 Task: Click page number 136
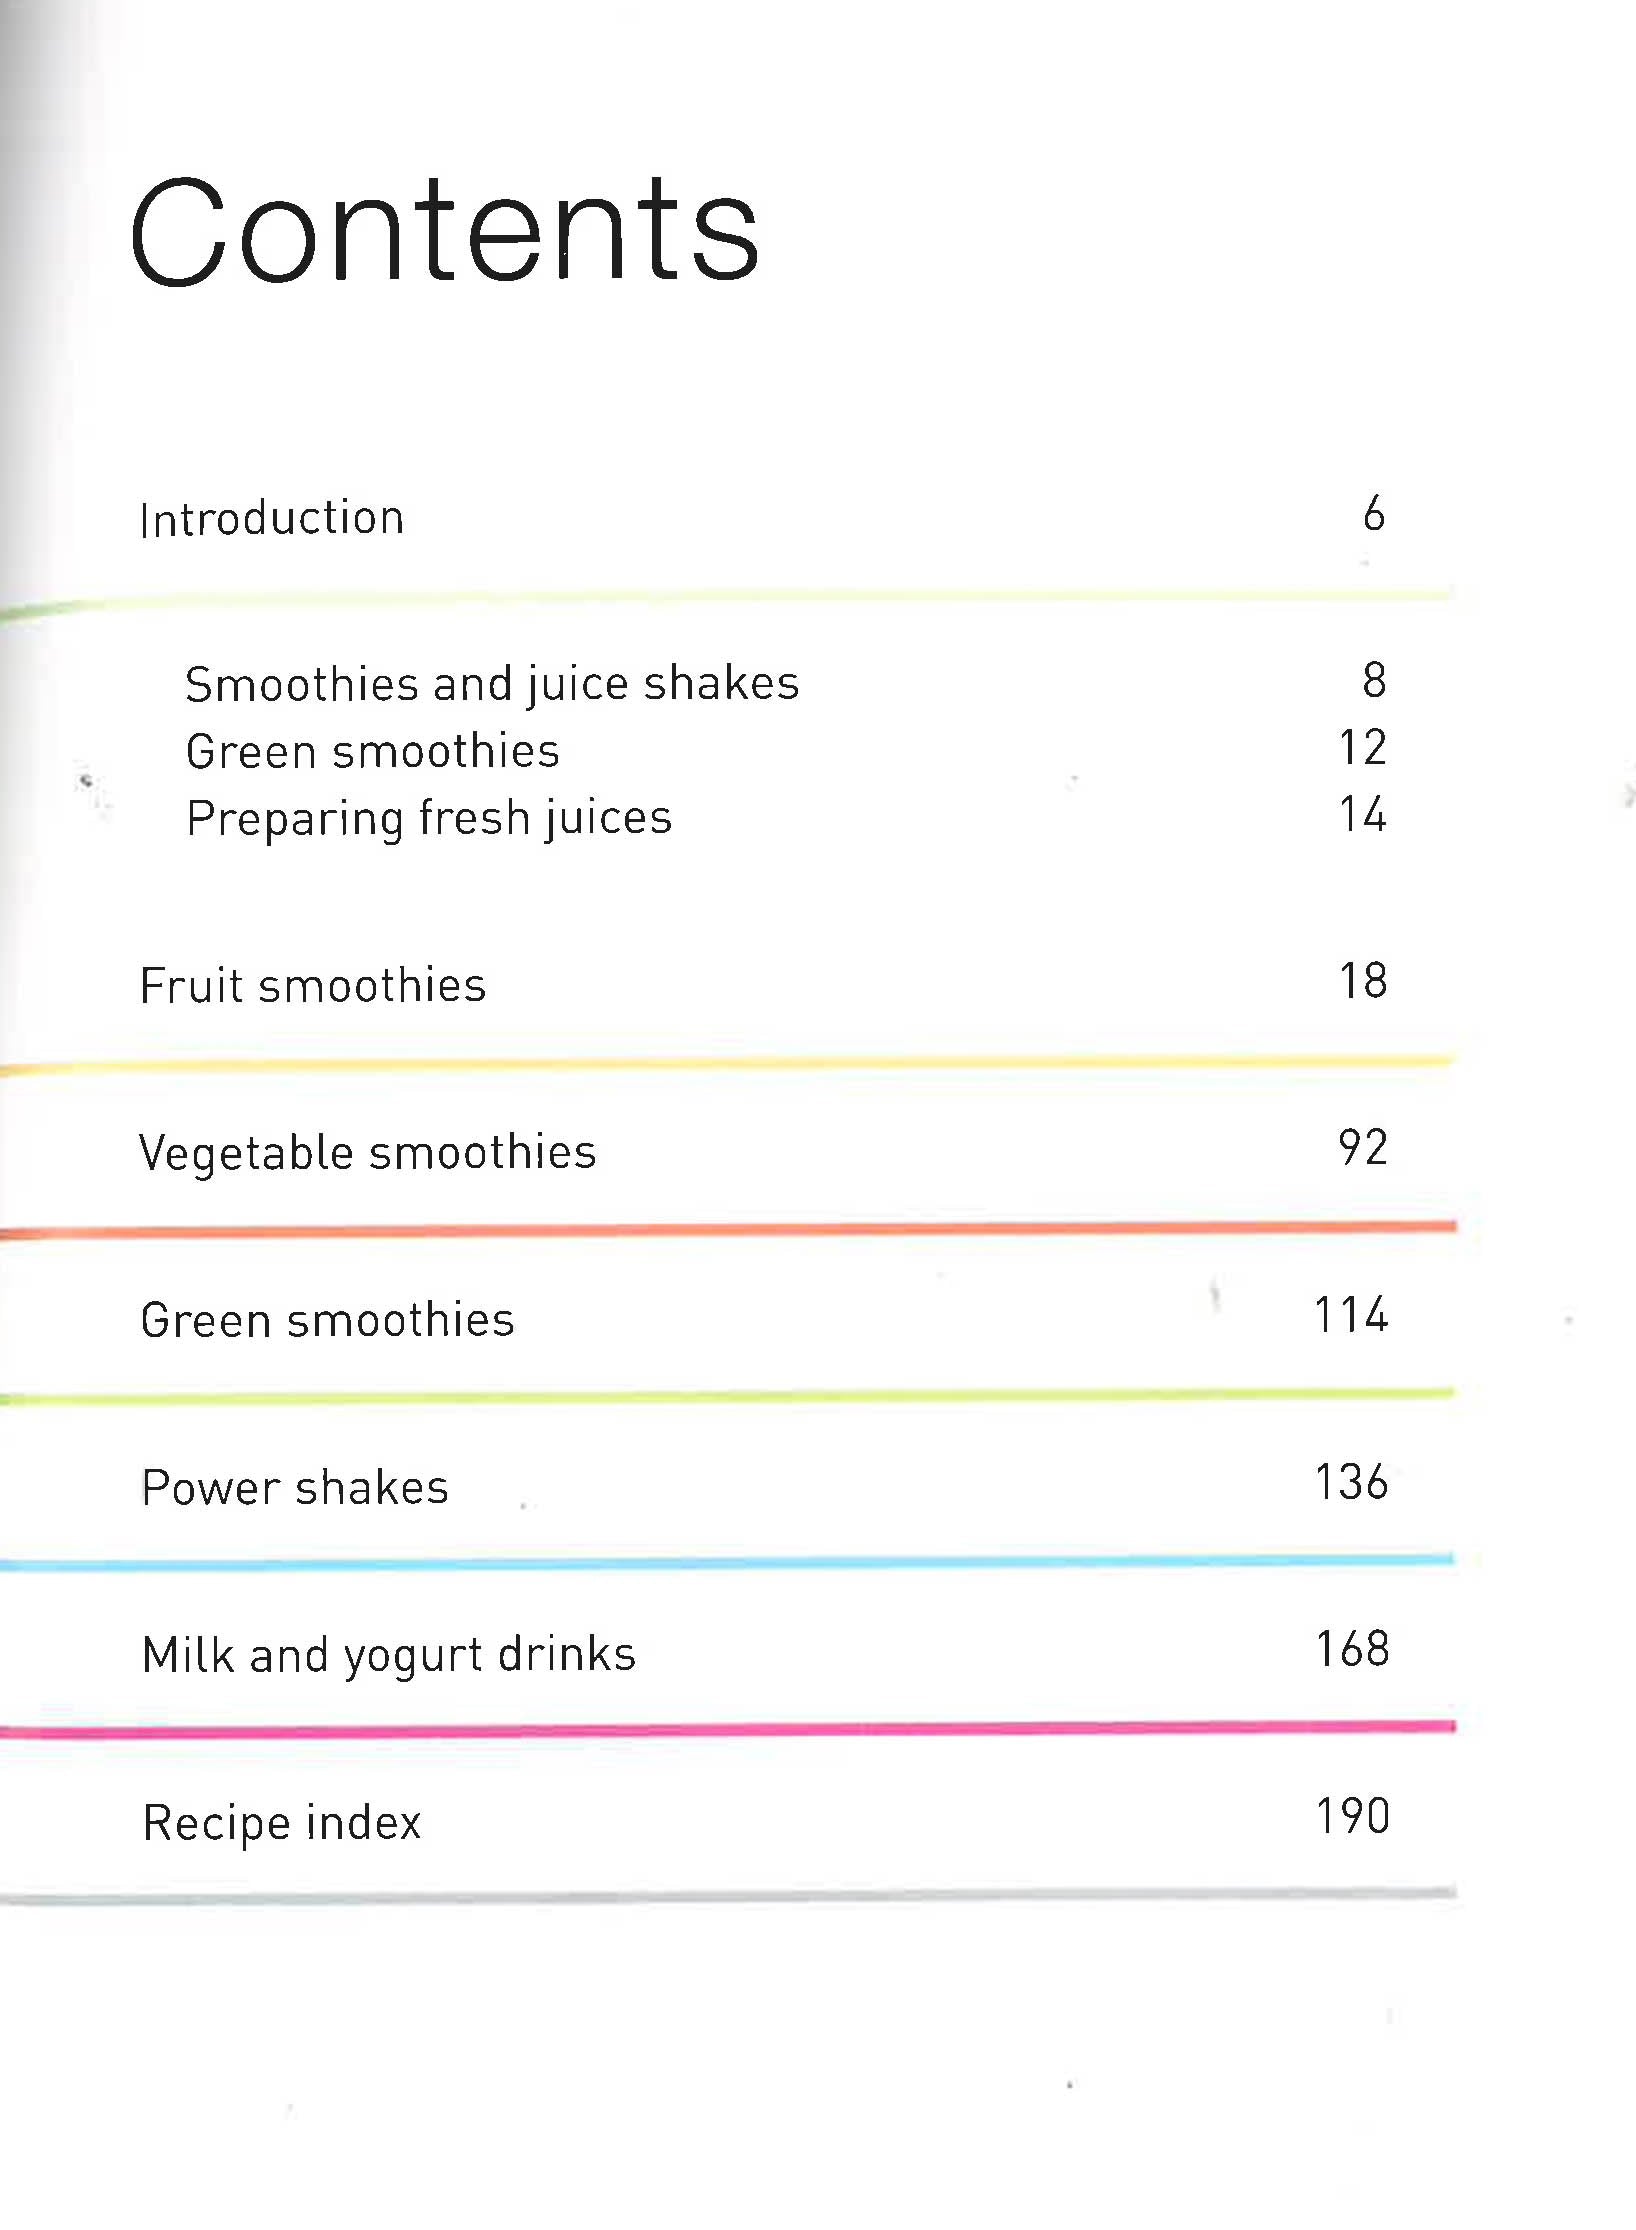tap(1351, 1483)
